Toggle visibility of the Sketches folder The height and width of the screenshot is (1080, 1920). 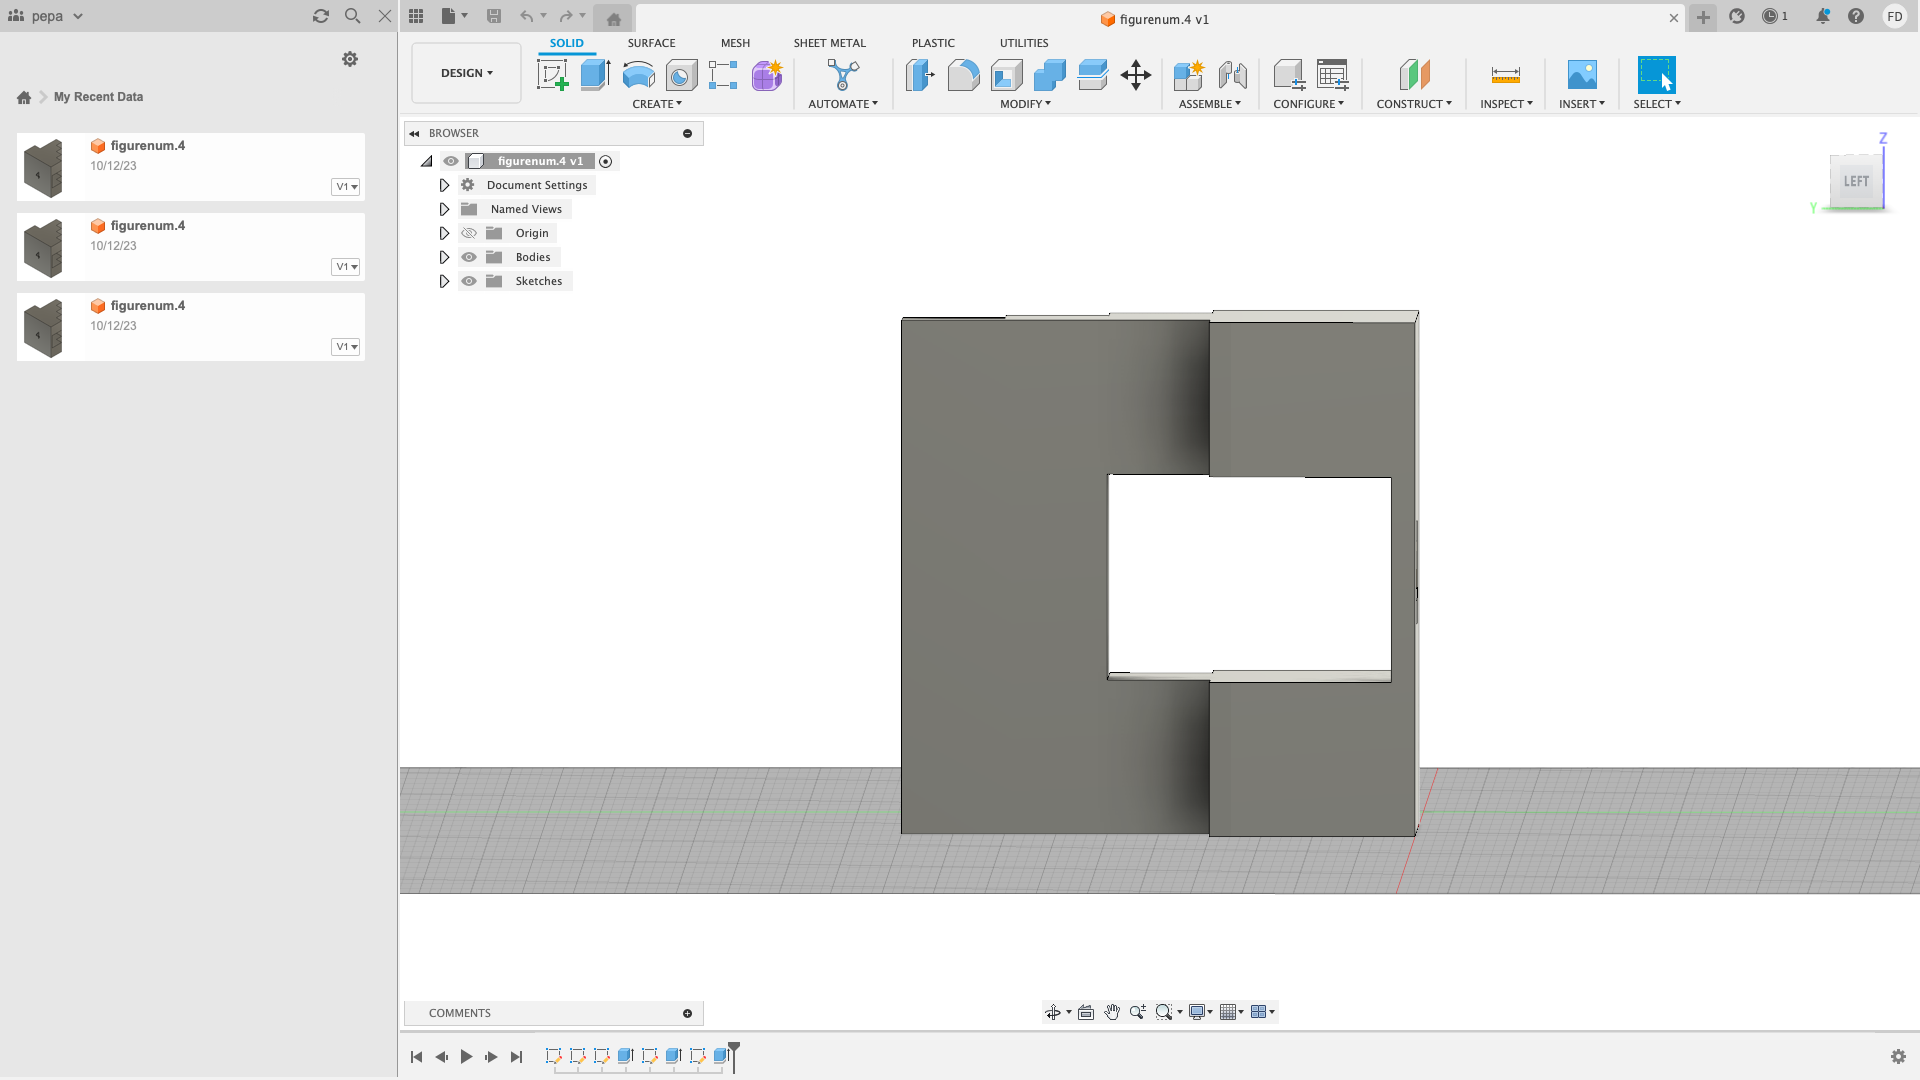pos(469,281)
